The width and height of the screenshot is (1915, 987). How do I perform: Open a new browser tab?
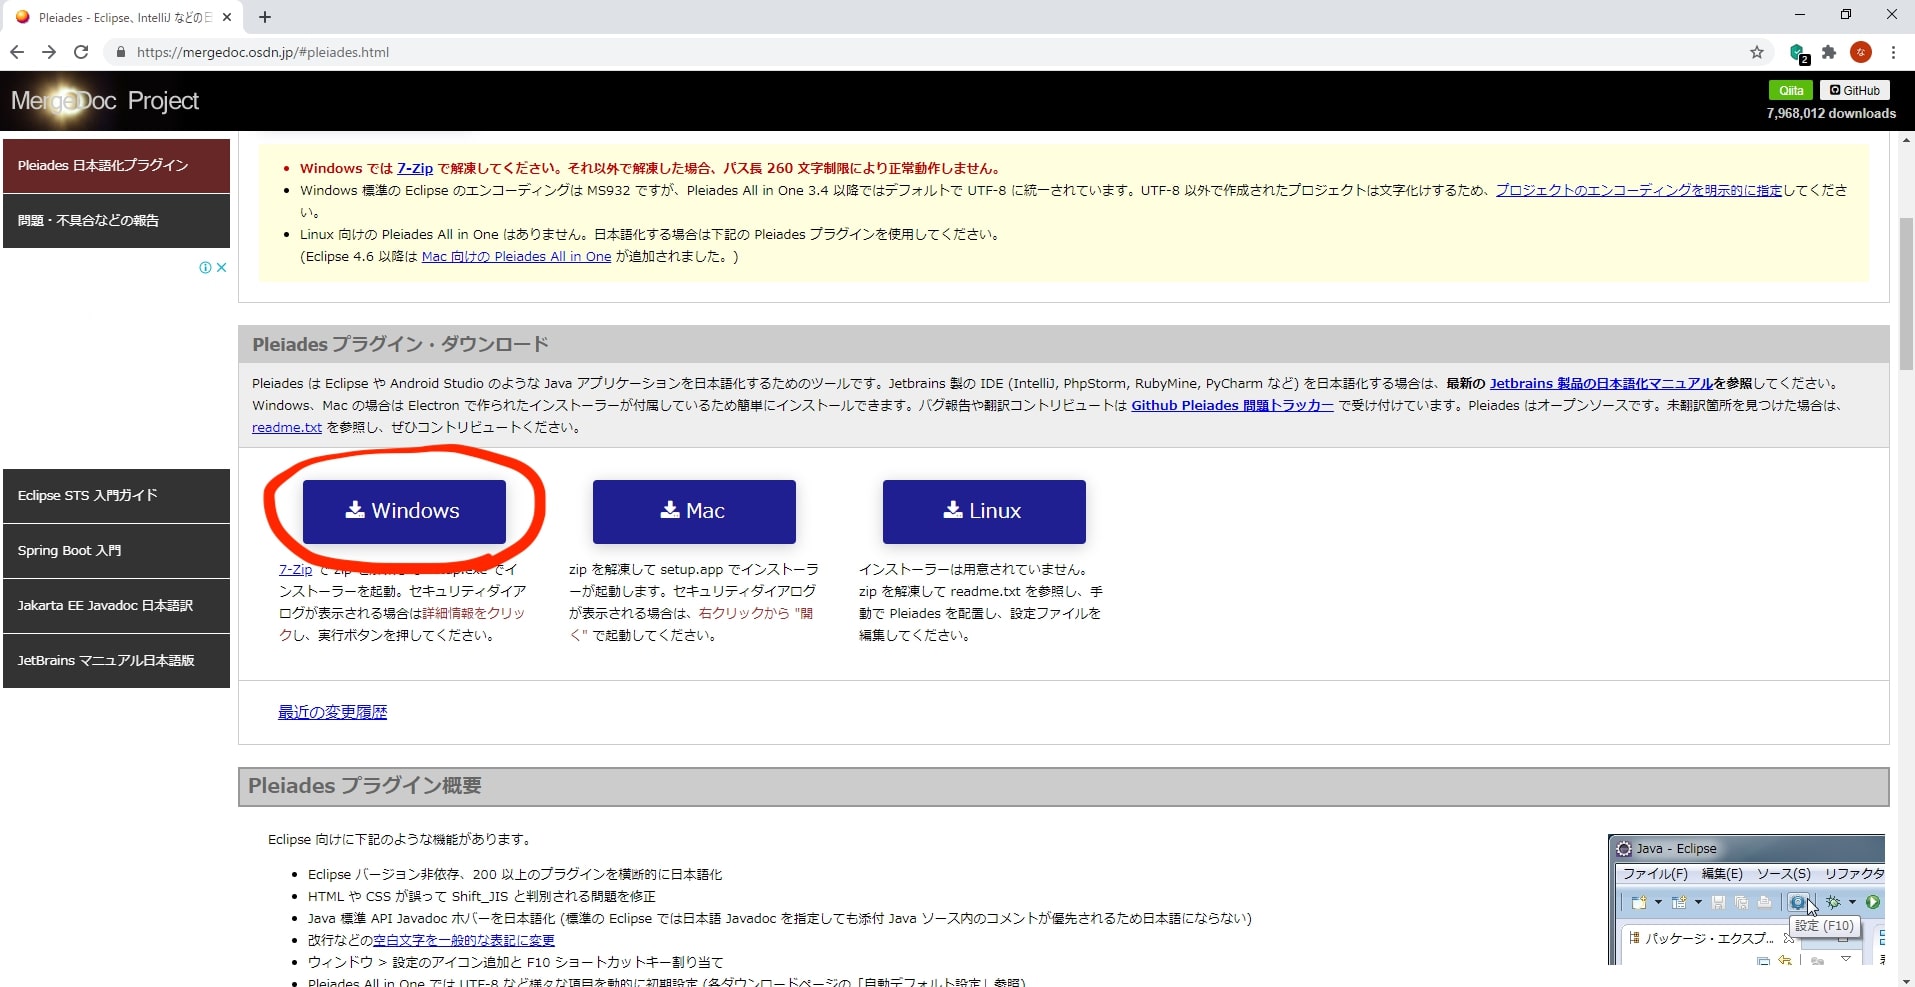(x=265, y=17)
